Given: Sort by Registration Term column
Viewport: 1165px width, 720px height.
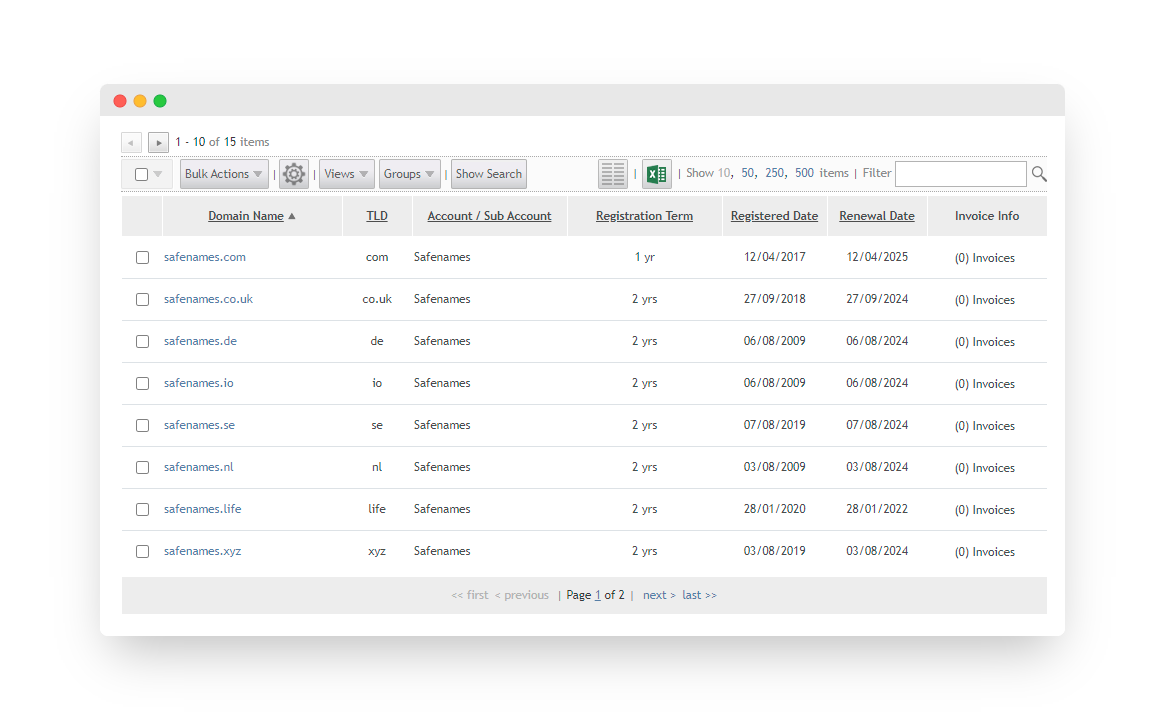Looking at the screenshot, I should click(644, 215).
